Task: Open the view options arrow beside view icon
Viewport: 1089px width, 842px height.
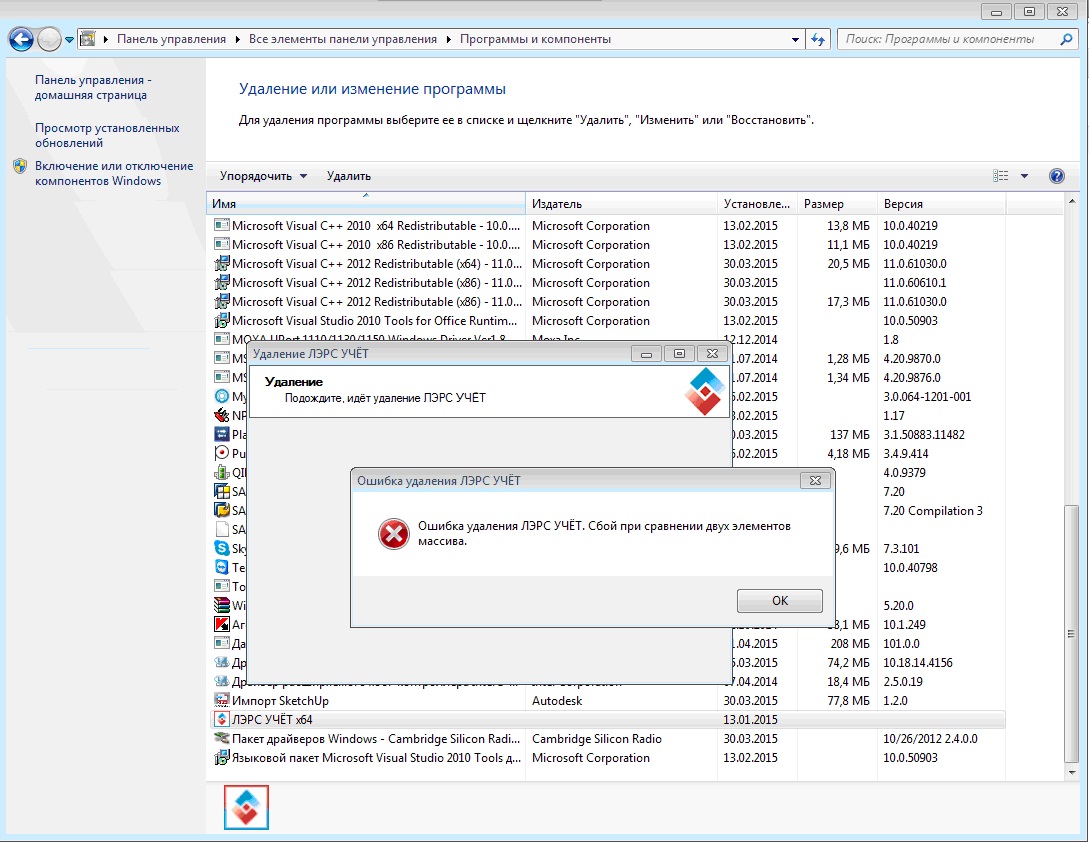Action: (1024, 176)
